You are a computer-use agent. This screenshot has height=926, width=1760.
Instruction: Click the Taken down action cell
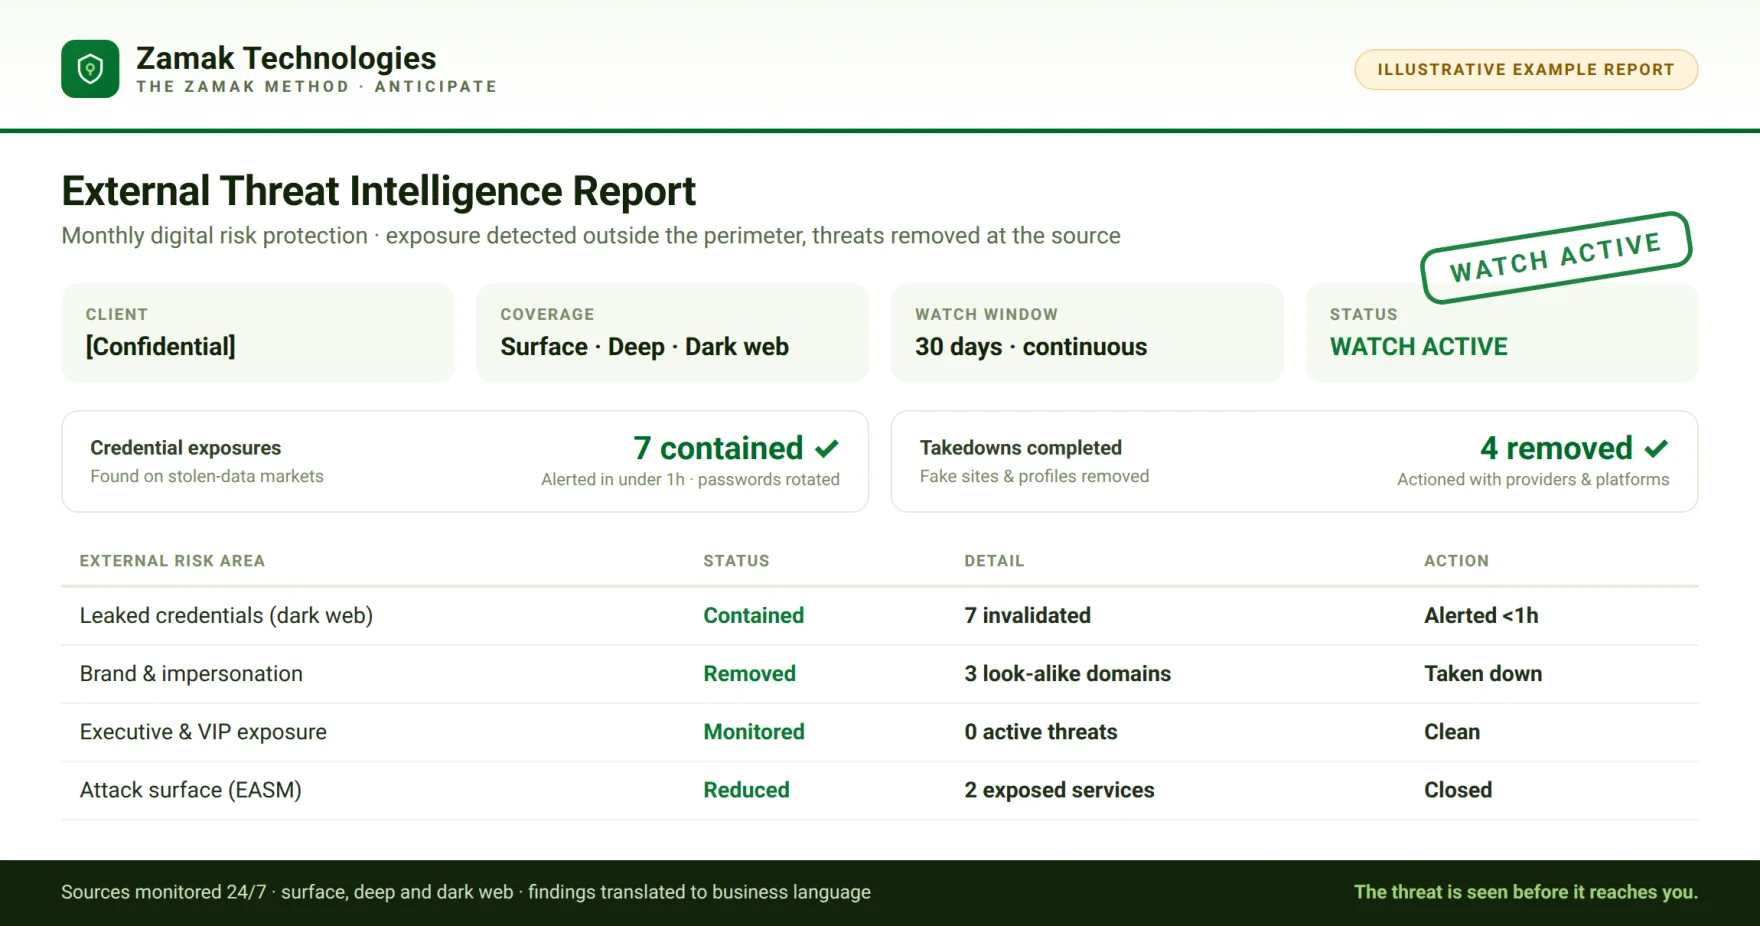pyautogui.click(x=1483, y=674)
